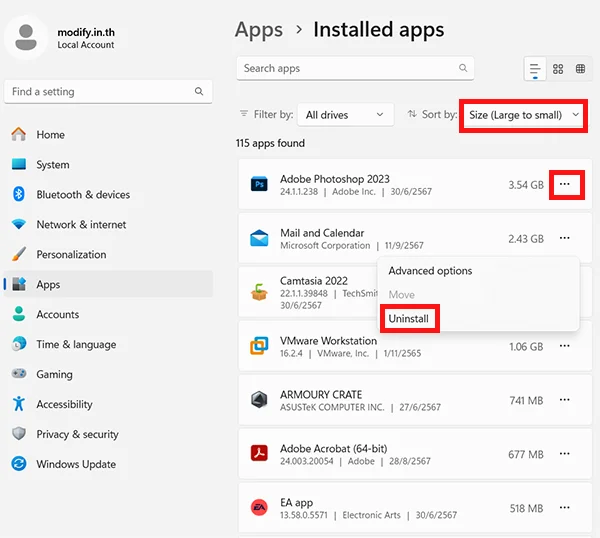Open Accounts settings page
Viewport: 600px width, 538px height.
click(108, 314)
